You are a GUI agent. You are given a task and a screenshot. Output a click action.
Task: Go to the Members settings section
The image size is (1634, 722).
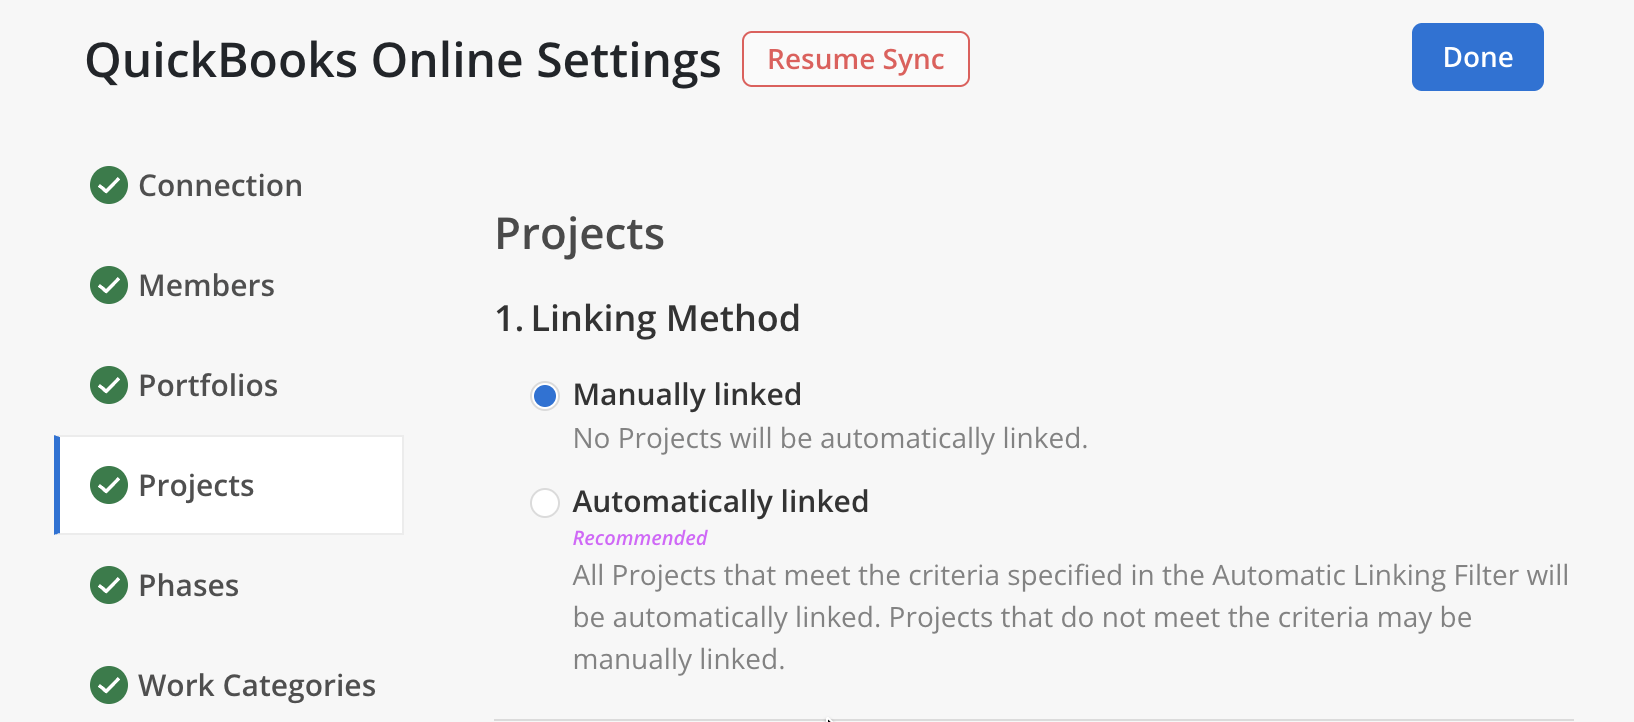coord(206,285)
